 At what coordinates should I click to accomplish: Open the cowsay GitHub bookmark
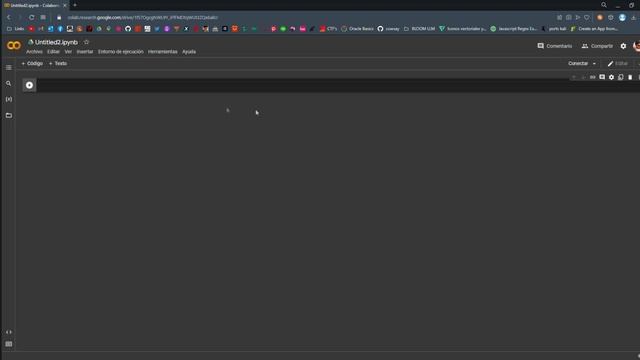389,29
